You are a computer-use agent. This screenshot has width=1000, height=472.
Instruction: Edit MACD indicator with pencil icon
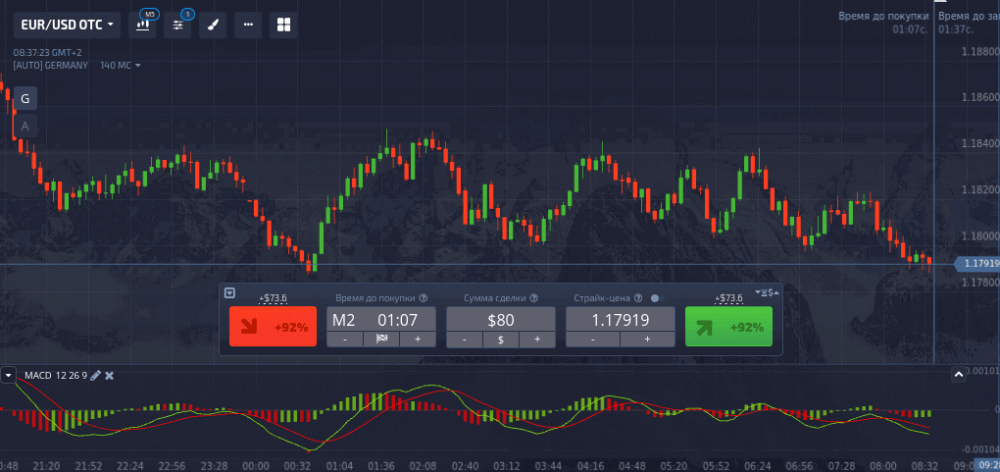click(x=95, y=375)
